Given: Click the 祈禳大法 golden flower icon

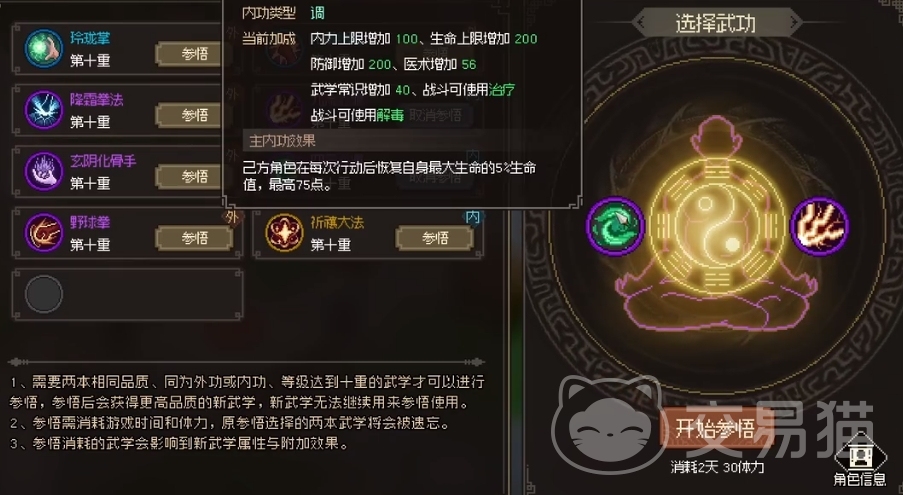Looking at the screenshot, I should coord(284,233).
